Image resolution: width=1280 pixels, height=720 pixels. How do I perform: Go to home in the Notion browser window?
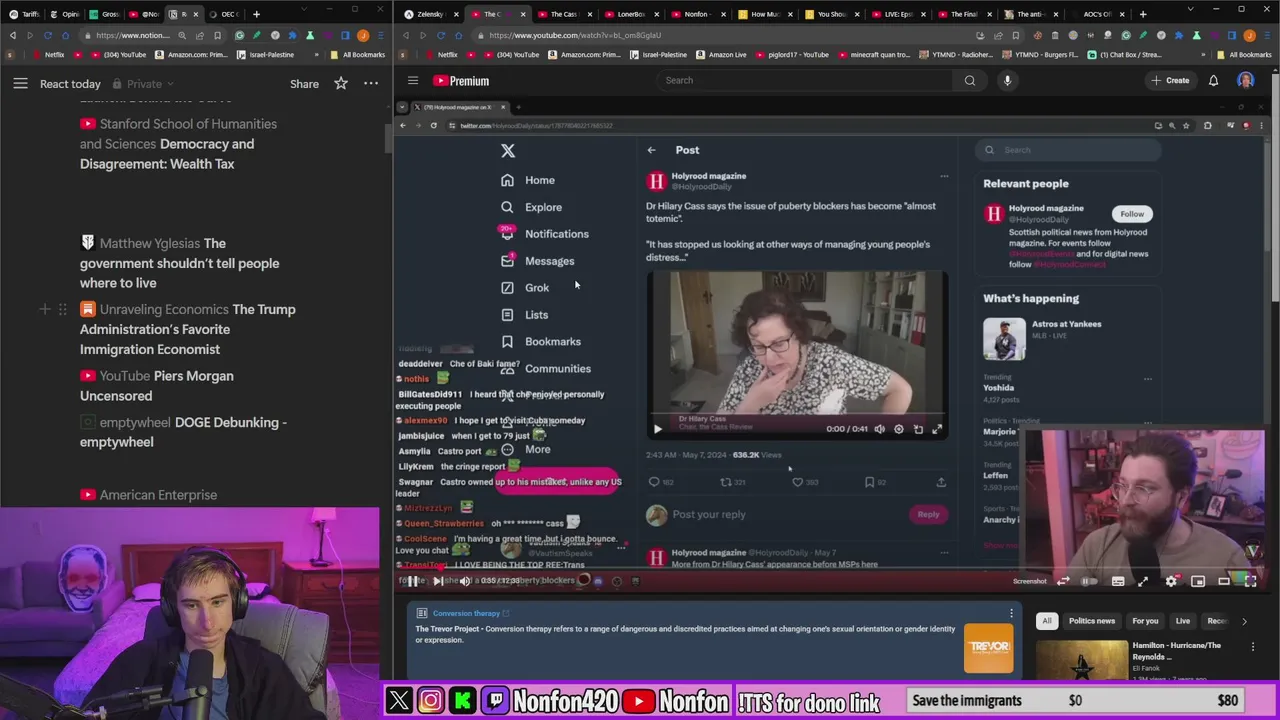point(65,35)
